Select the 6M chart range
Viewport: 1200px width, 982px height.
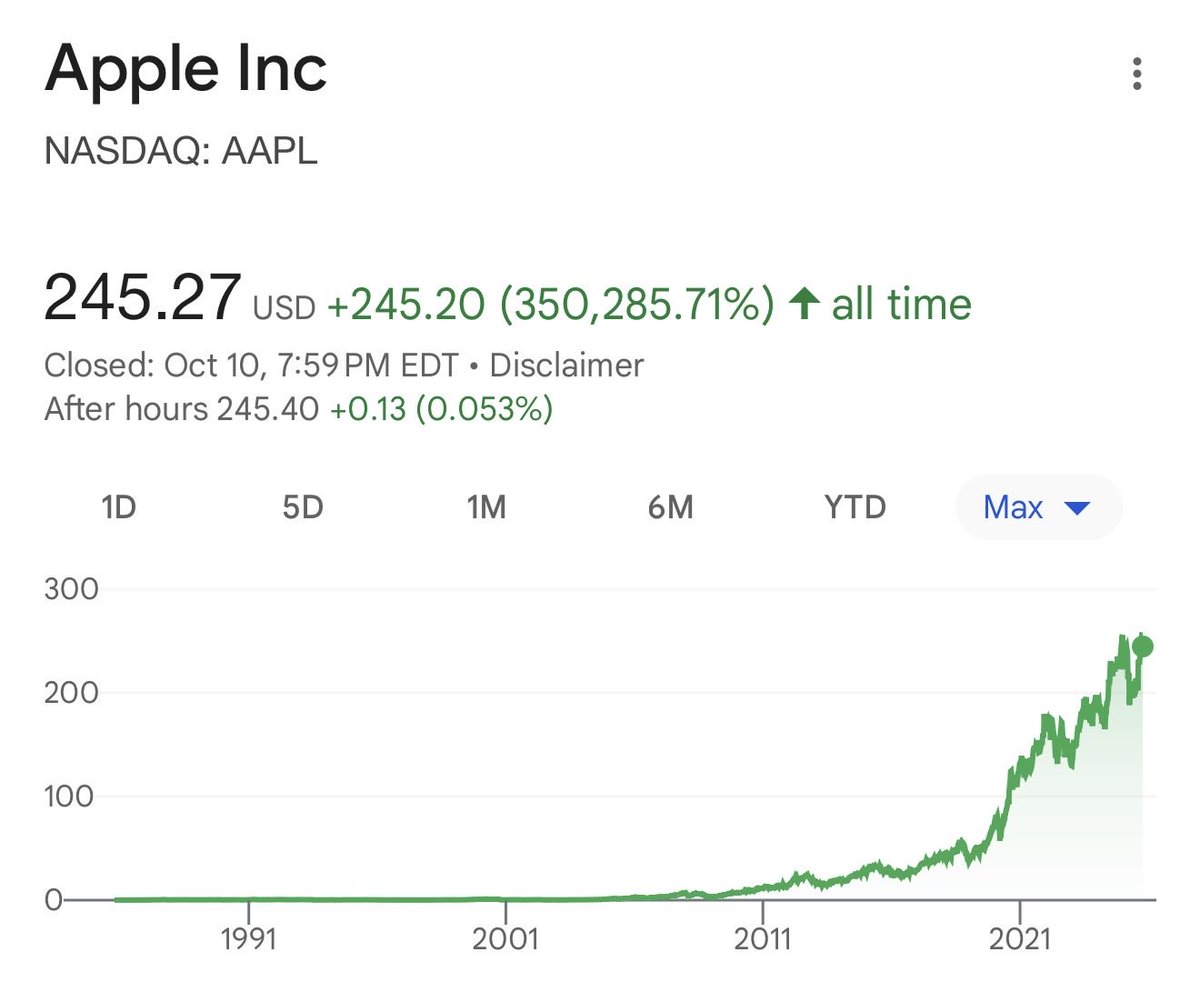tap(670, 508)
